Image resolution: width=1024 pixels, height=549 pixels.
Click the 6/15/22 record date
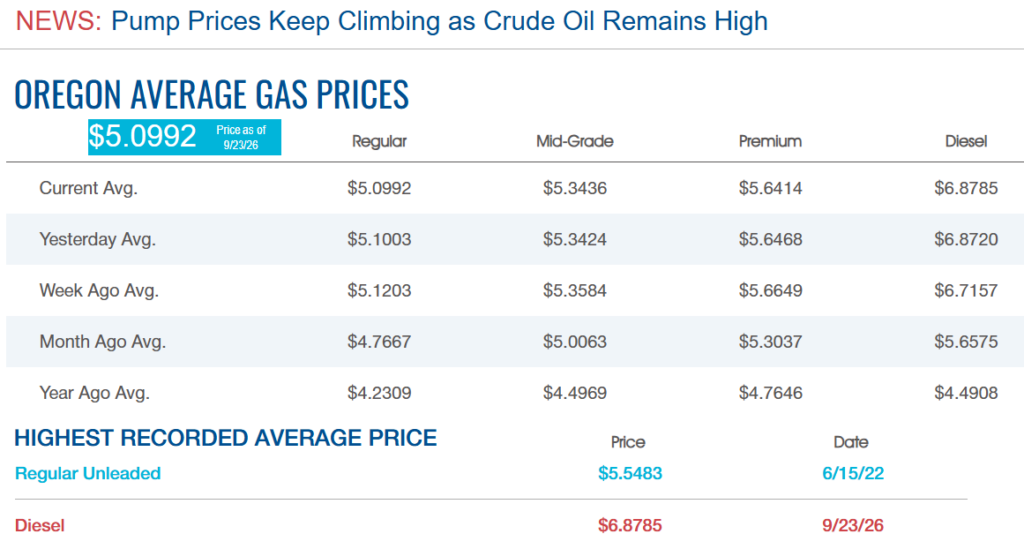[852, 473]
